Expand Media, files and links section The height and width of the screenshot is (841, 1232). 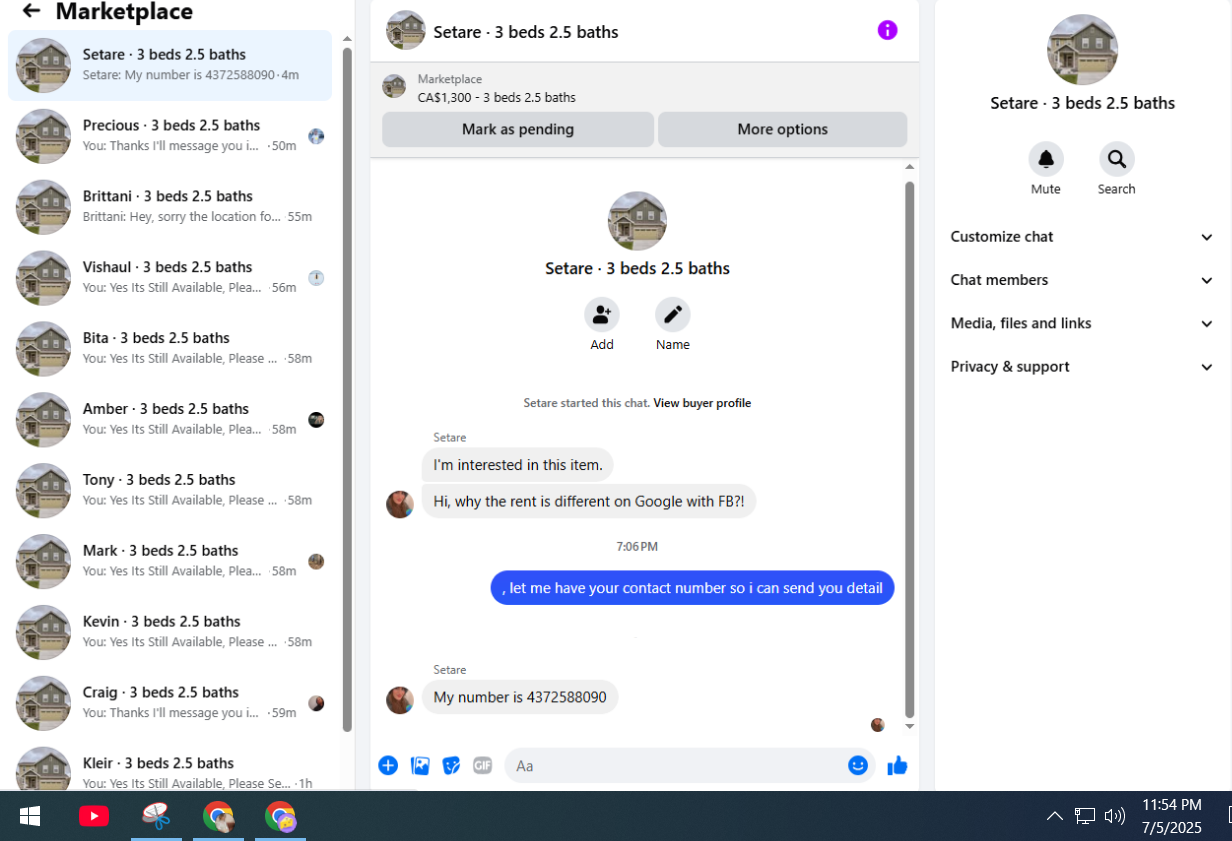point(1082,323)
